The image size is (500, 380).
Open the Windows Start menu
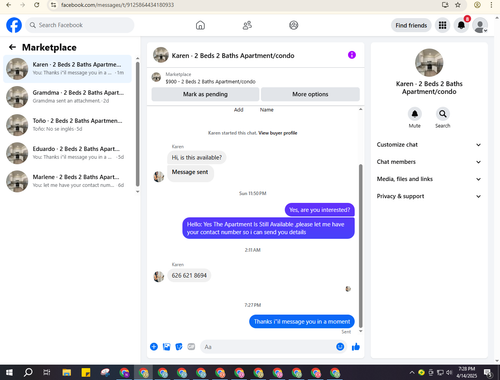pos(9,372)
